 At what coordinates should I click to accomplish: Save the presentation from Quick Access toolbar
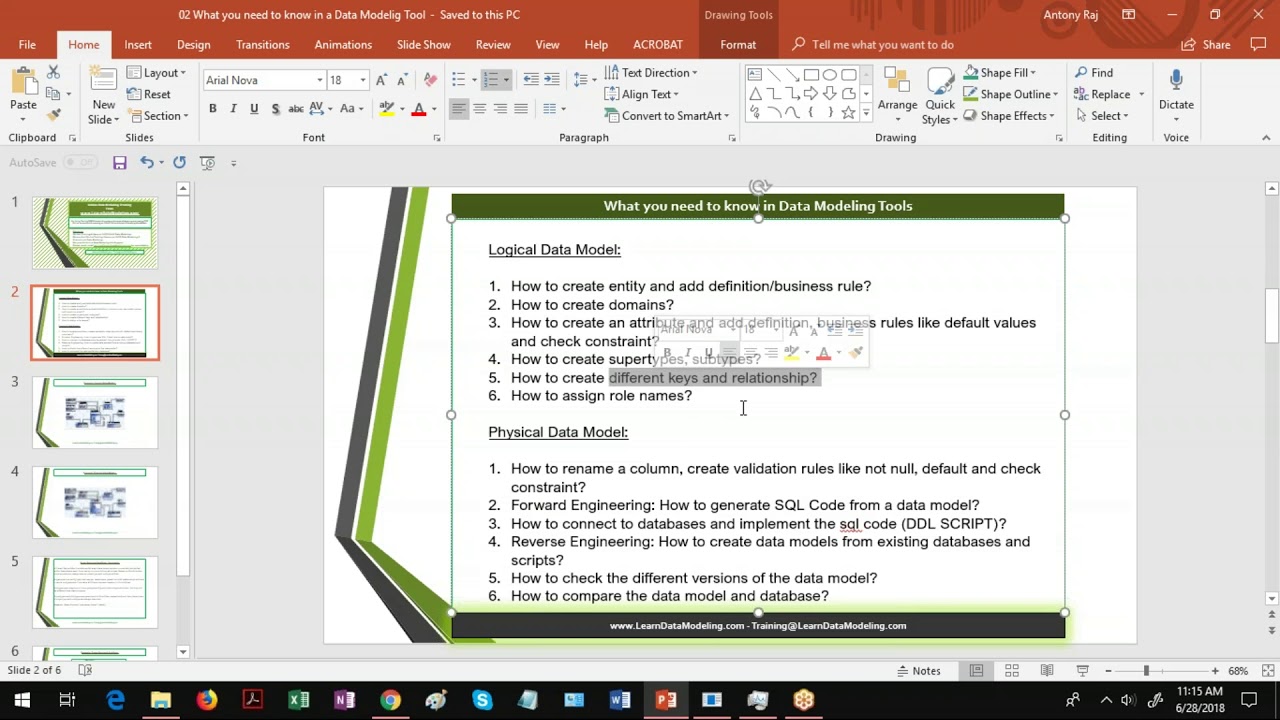(x=120, y=162)
